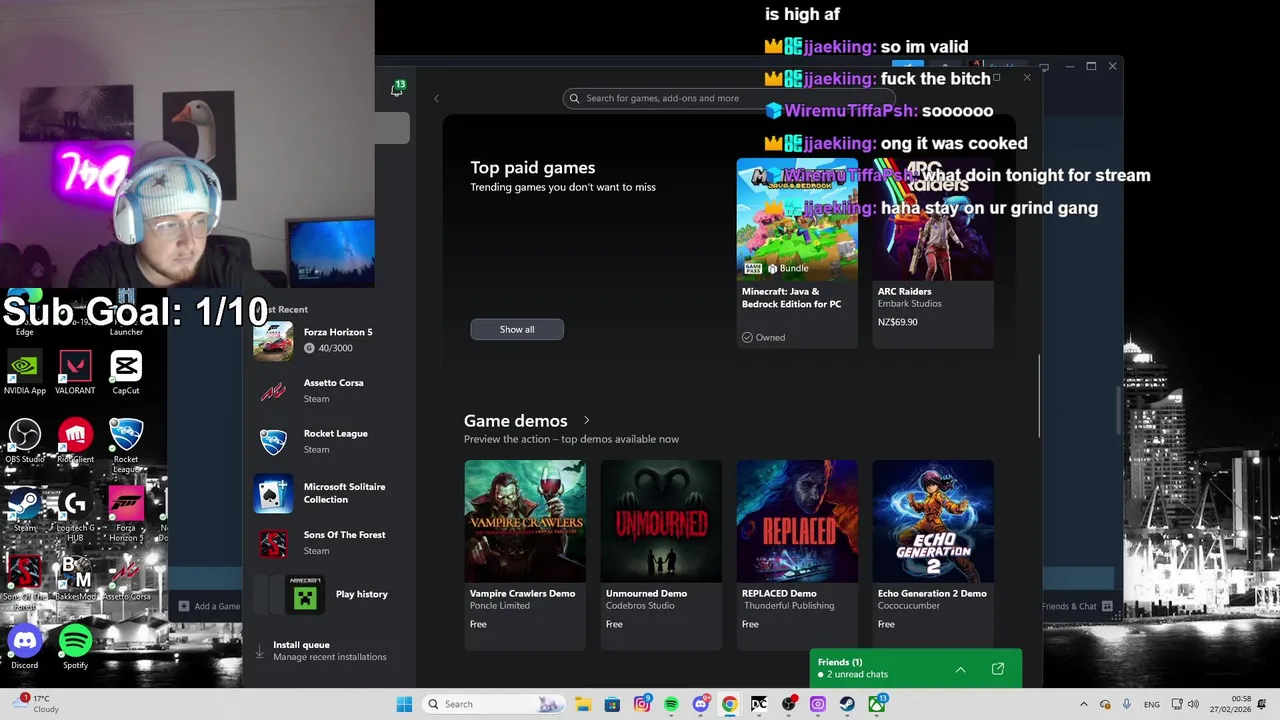Open the ARC Raiders game card
Screen dimensions: 1280x720
933,253
